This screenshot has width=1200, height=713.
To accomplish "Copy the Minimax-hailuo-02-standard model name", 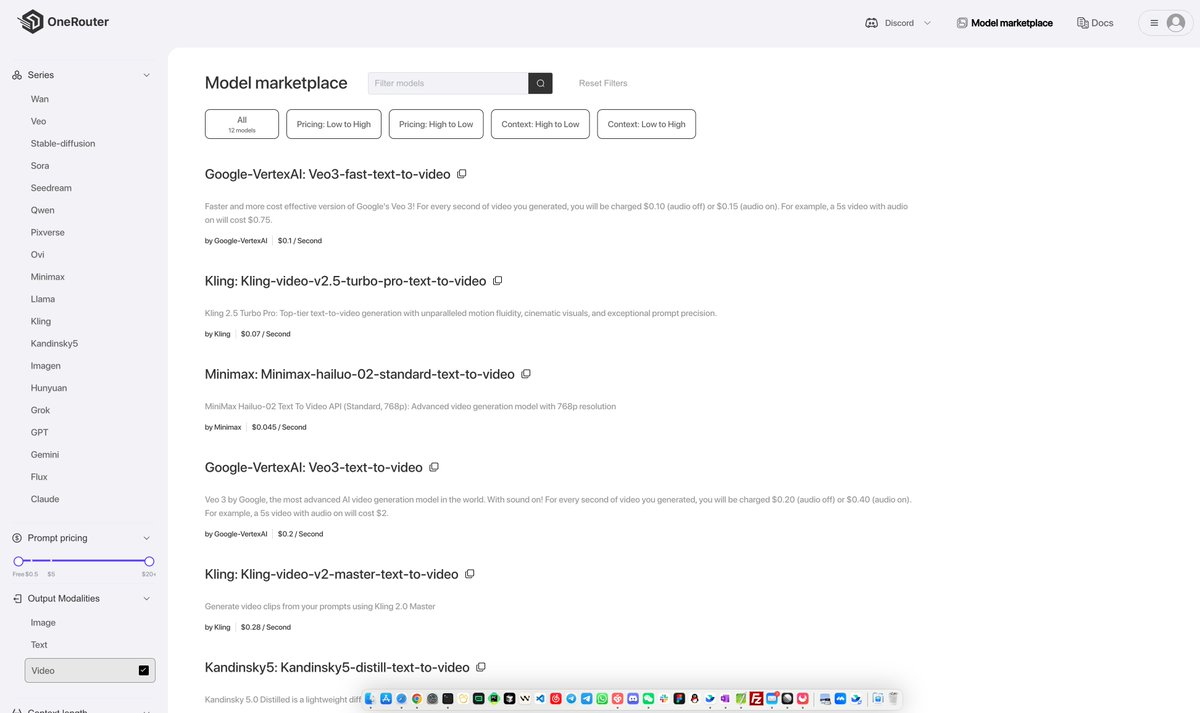I will (x=526, y=374).
